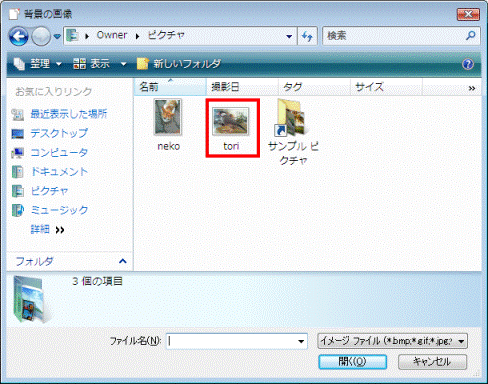This screenshot has height=384, width=488.
Task: Click the recent places icon in sidebar
Action: (x=18, y=115)
